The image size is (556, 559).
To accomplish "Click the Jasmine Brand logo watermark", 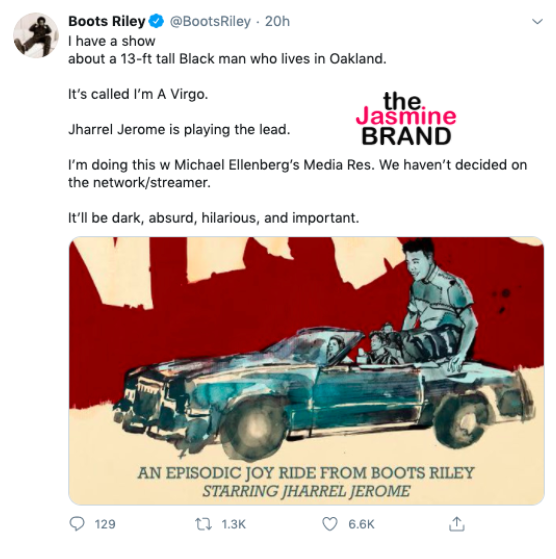I will click(x=406, y=119).
